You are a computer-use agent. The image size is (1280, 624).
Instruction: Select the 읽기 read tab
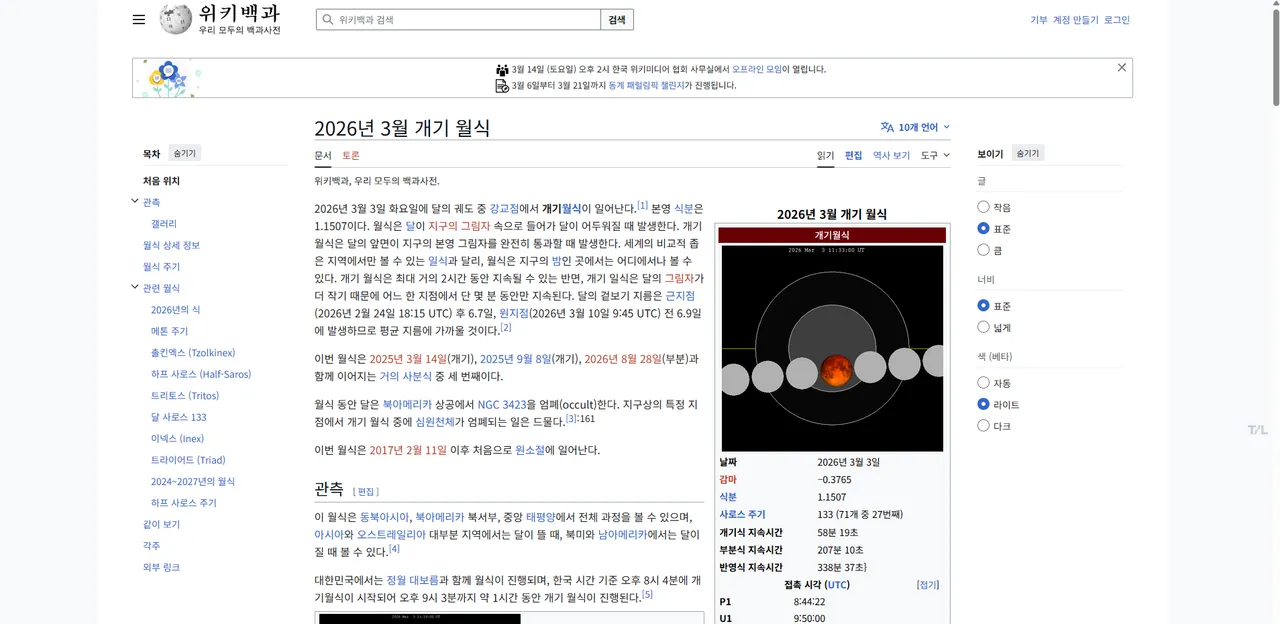pos(825,155)
